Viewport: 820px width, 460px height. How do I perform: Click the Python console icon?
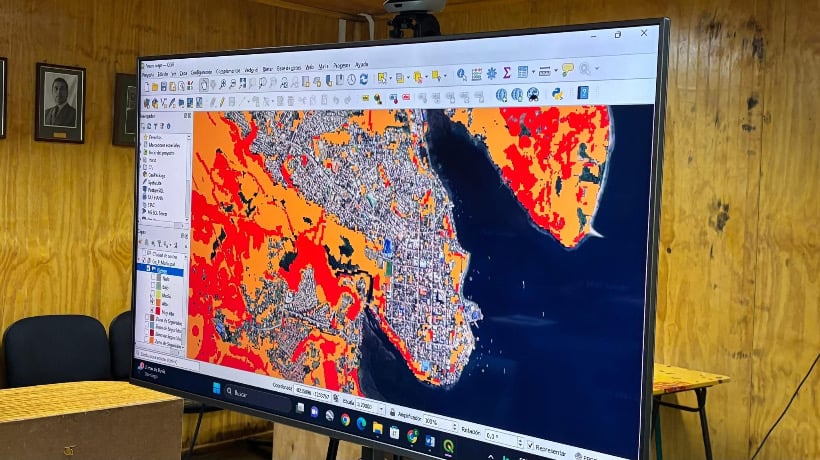point(557,94)
